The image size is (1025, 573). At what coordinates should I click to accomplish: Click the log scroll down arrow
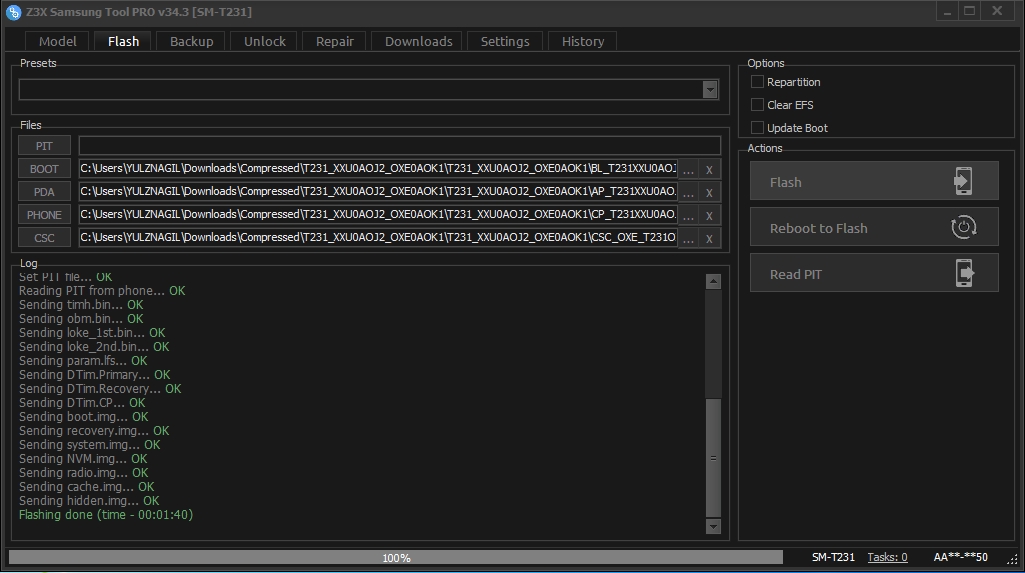[x=713, y=526]
